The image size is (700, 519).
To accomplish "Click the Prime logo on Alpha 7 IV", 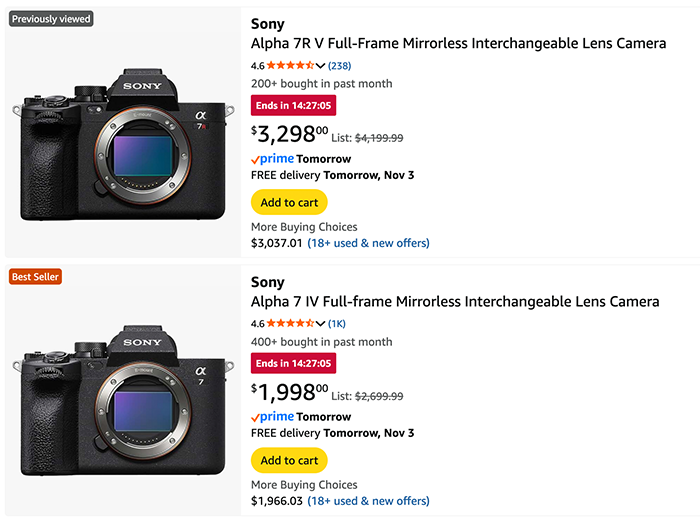I will [272, 417].
